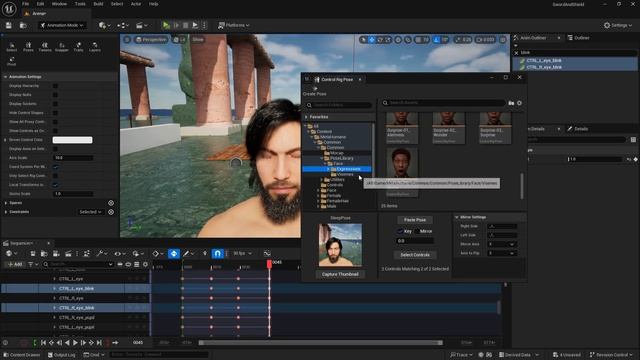The width and height of the screenshot is (640, 360).
Task: Open asset view settings gear in Pose window
Action: coord(519,103)
